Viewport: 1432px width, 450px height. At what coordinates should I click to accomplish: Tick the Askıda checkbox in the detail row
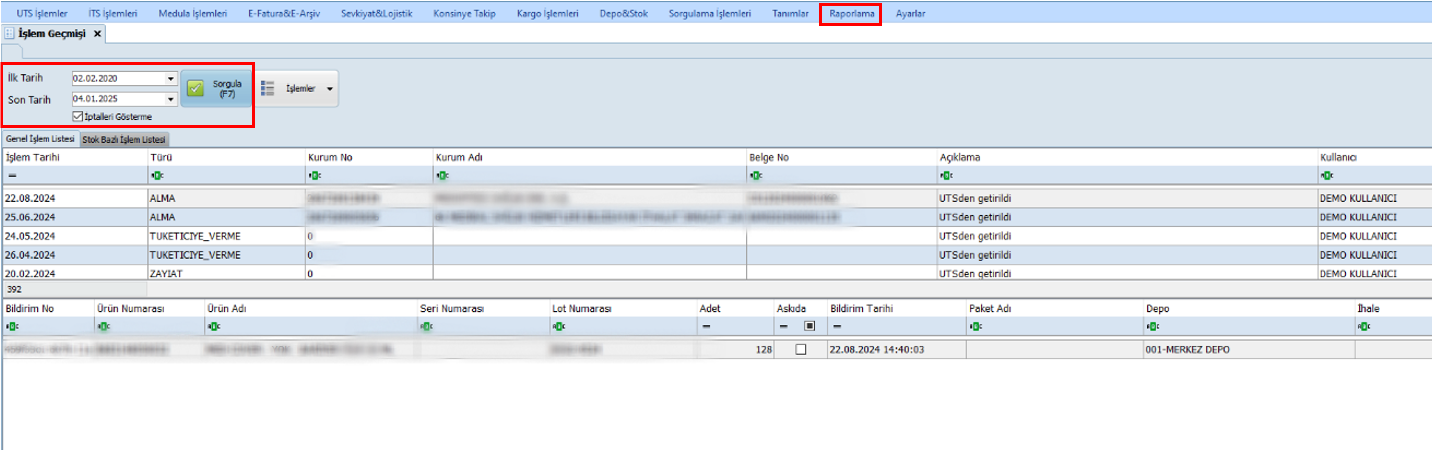pyautogui.click(x=799, y=350)
